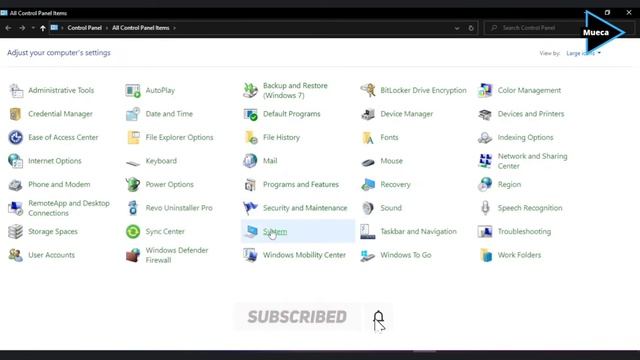Open the Power Options icon
Screen dimensions: 640x360
point(133,184)
